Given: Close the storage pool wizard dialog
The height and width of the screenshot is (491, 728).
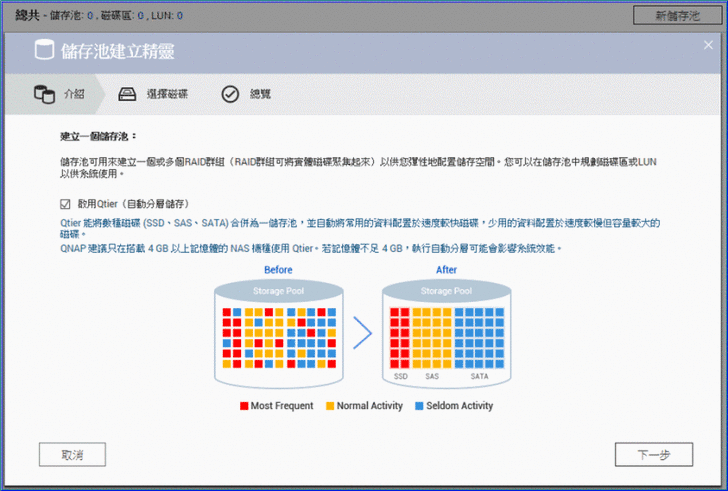Looking at the screenshot, I should (x=708, y=45).
